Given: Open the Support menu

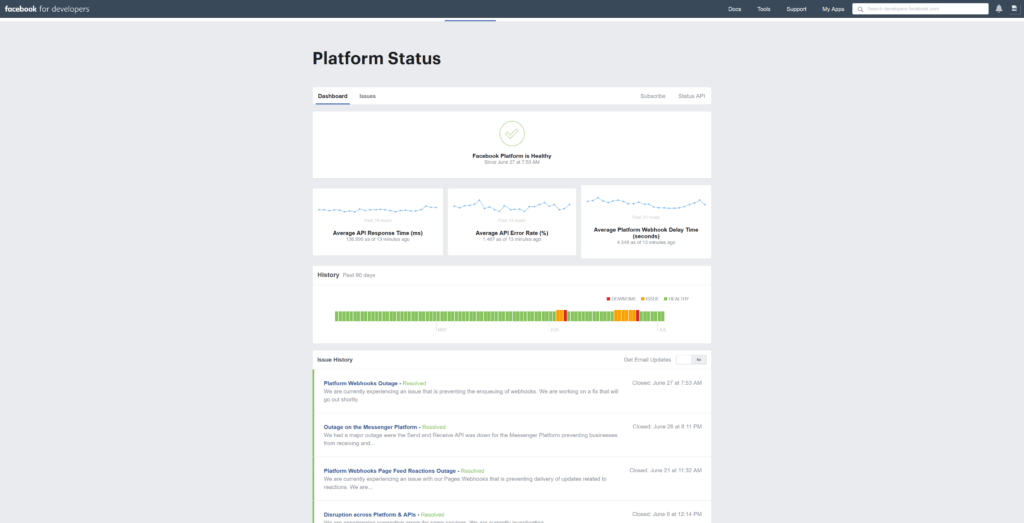Looking at the screenshot, I should tap(796, 9).
